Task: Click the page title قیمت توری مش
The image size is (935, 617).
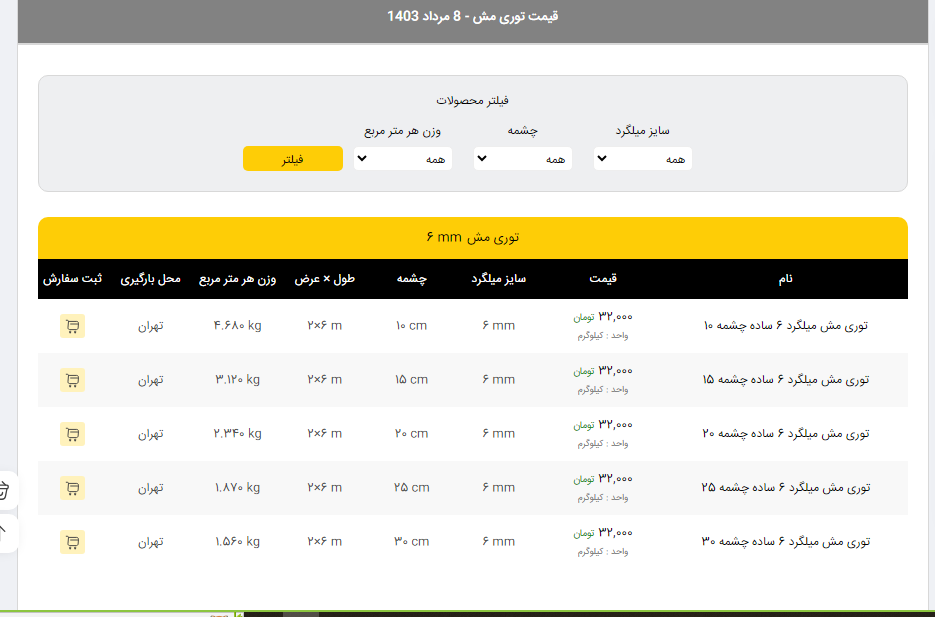Action: click(472, 16)
